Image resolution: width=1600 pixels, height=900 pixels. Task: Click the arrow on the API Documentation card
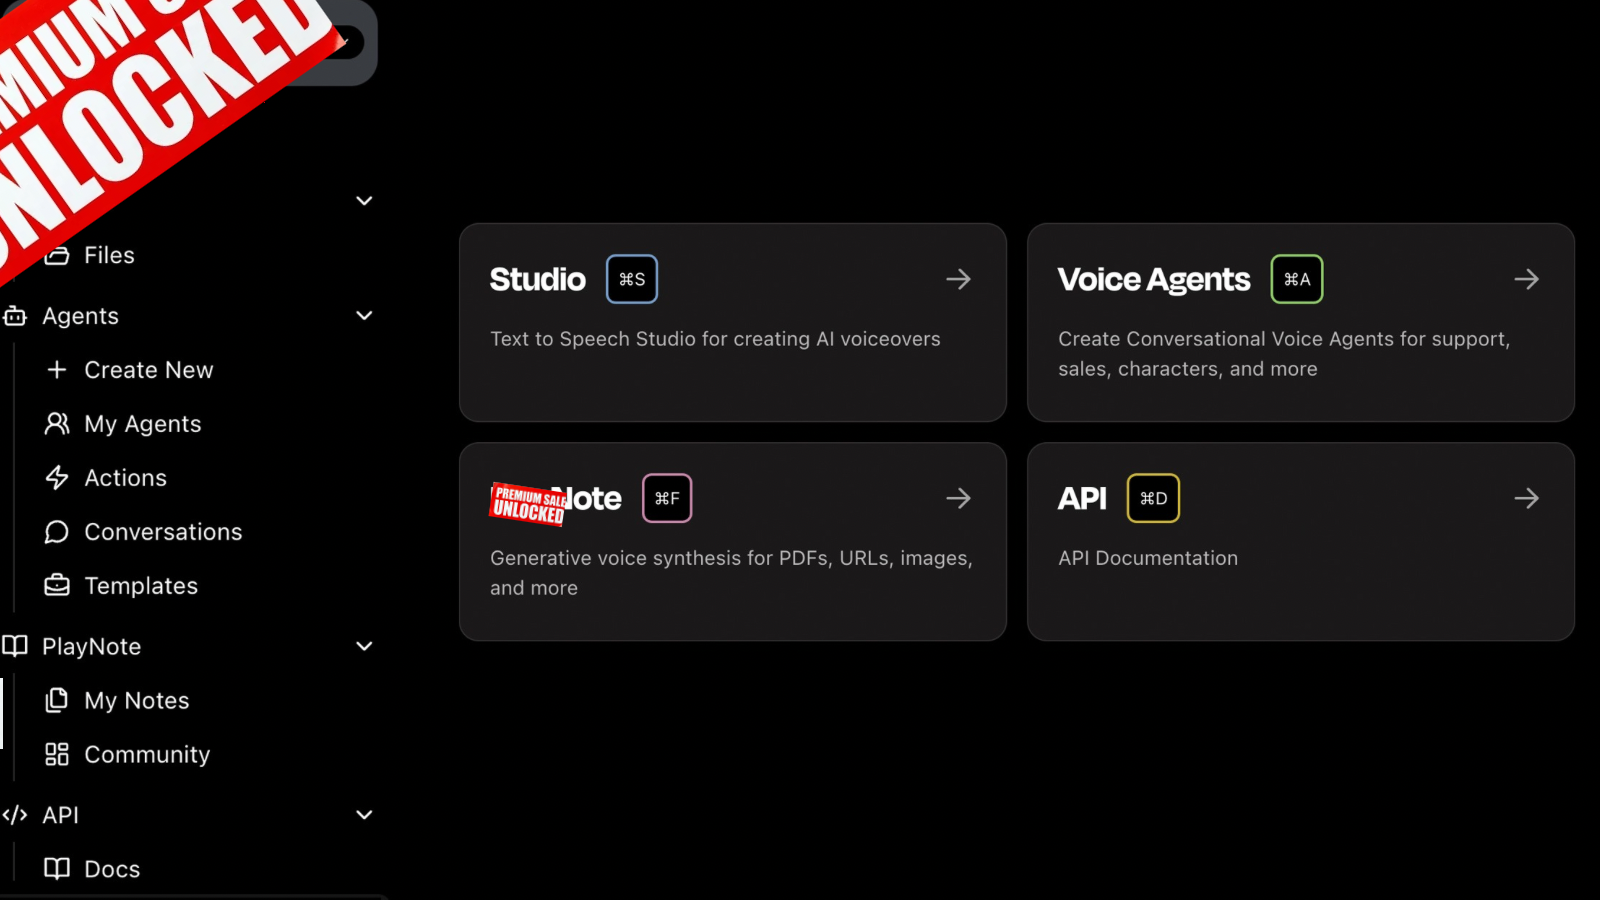[1527, 497]
